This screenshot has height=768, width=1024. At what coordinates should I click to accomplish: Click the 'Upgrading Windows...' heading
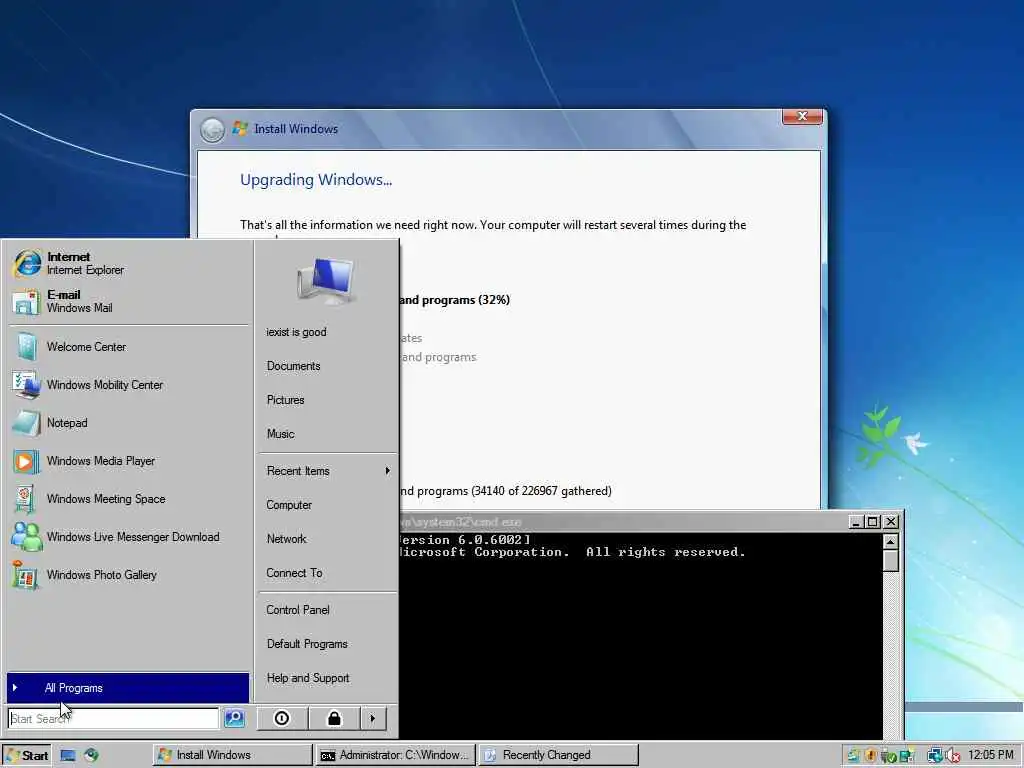click(x=316, y=180)
